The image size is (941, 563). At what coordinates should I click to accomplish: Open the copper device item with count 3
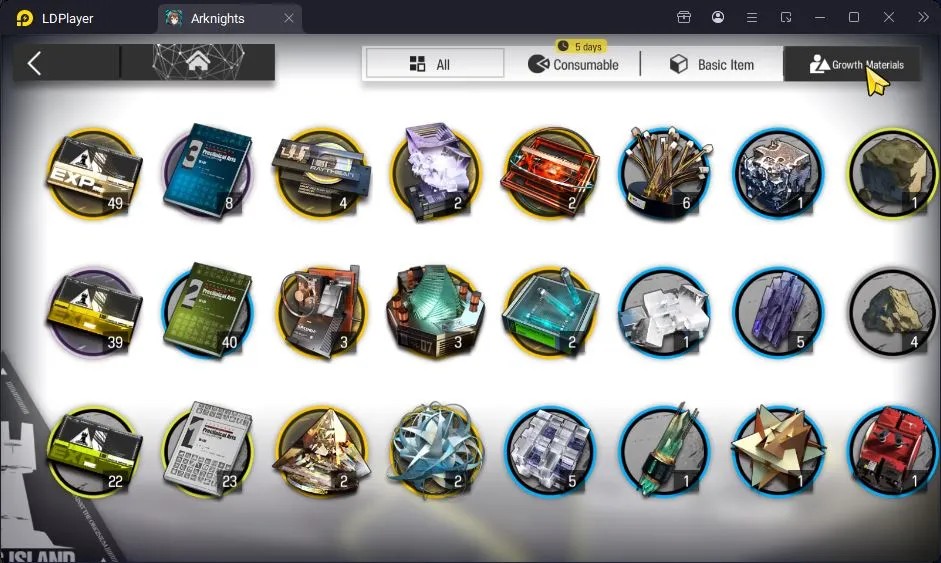click(321, 312)
